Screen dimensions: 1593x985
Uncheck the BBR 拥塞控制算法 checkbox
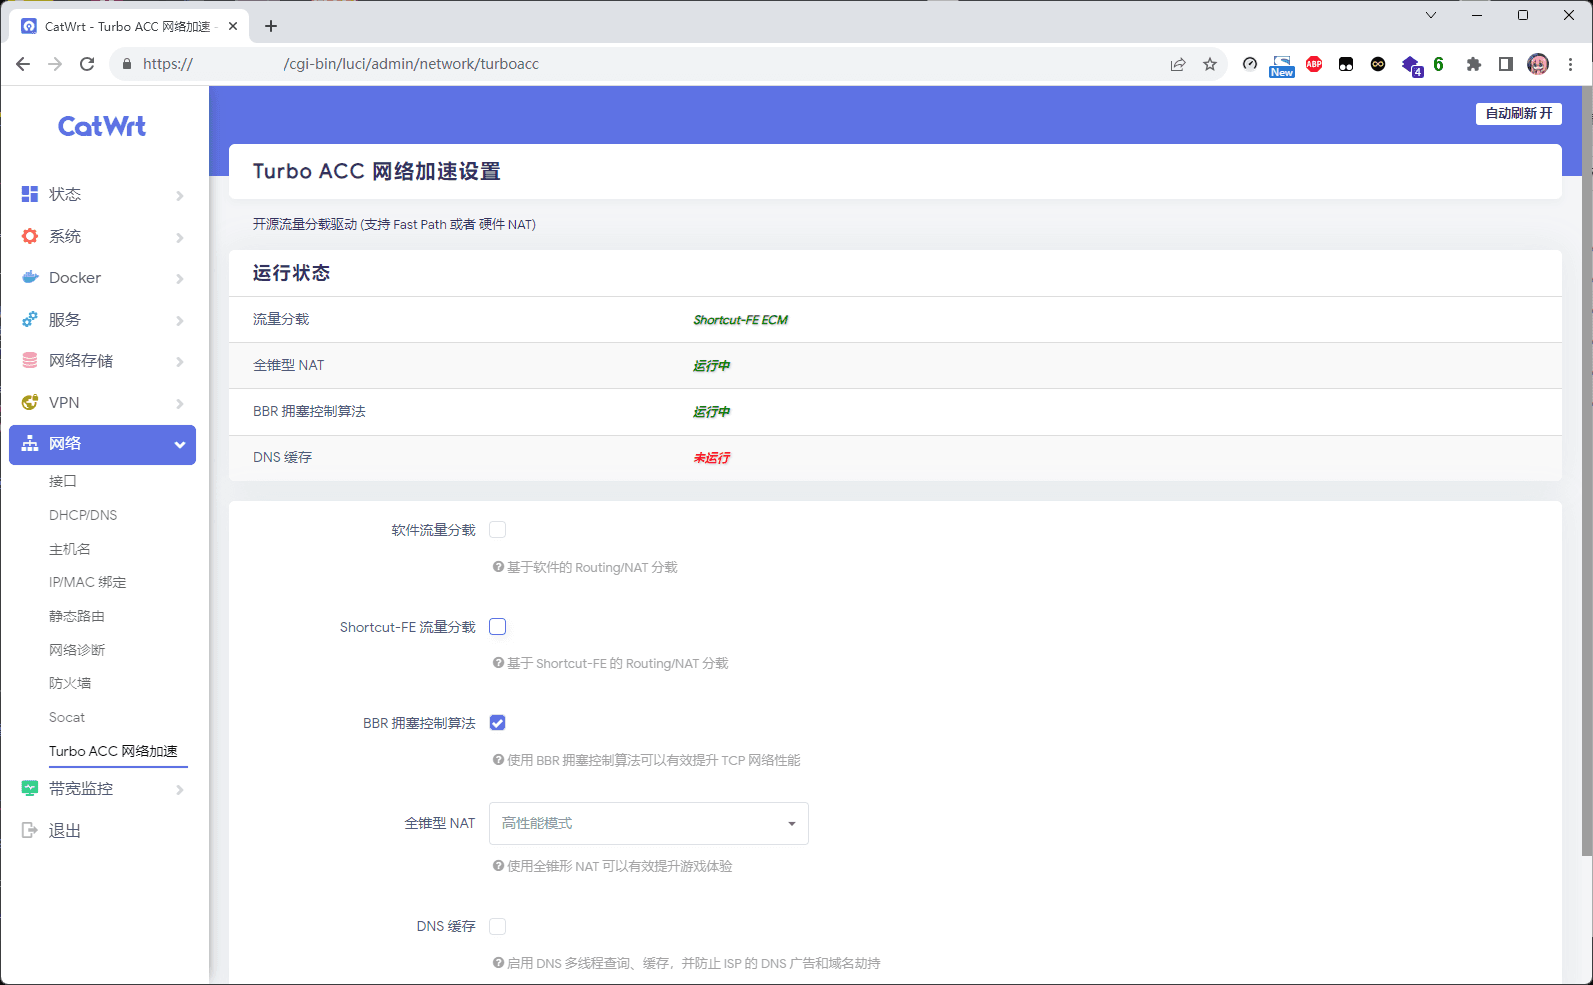[x=497, y=723]
